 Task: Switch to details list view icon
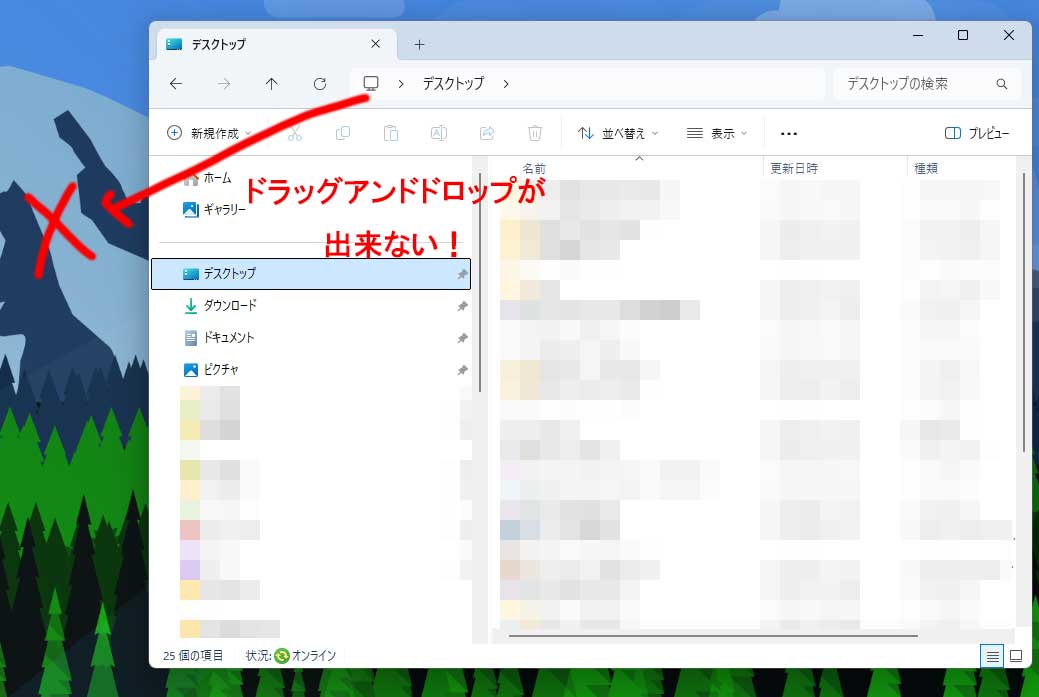992,656
